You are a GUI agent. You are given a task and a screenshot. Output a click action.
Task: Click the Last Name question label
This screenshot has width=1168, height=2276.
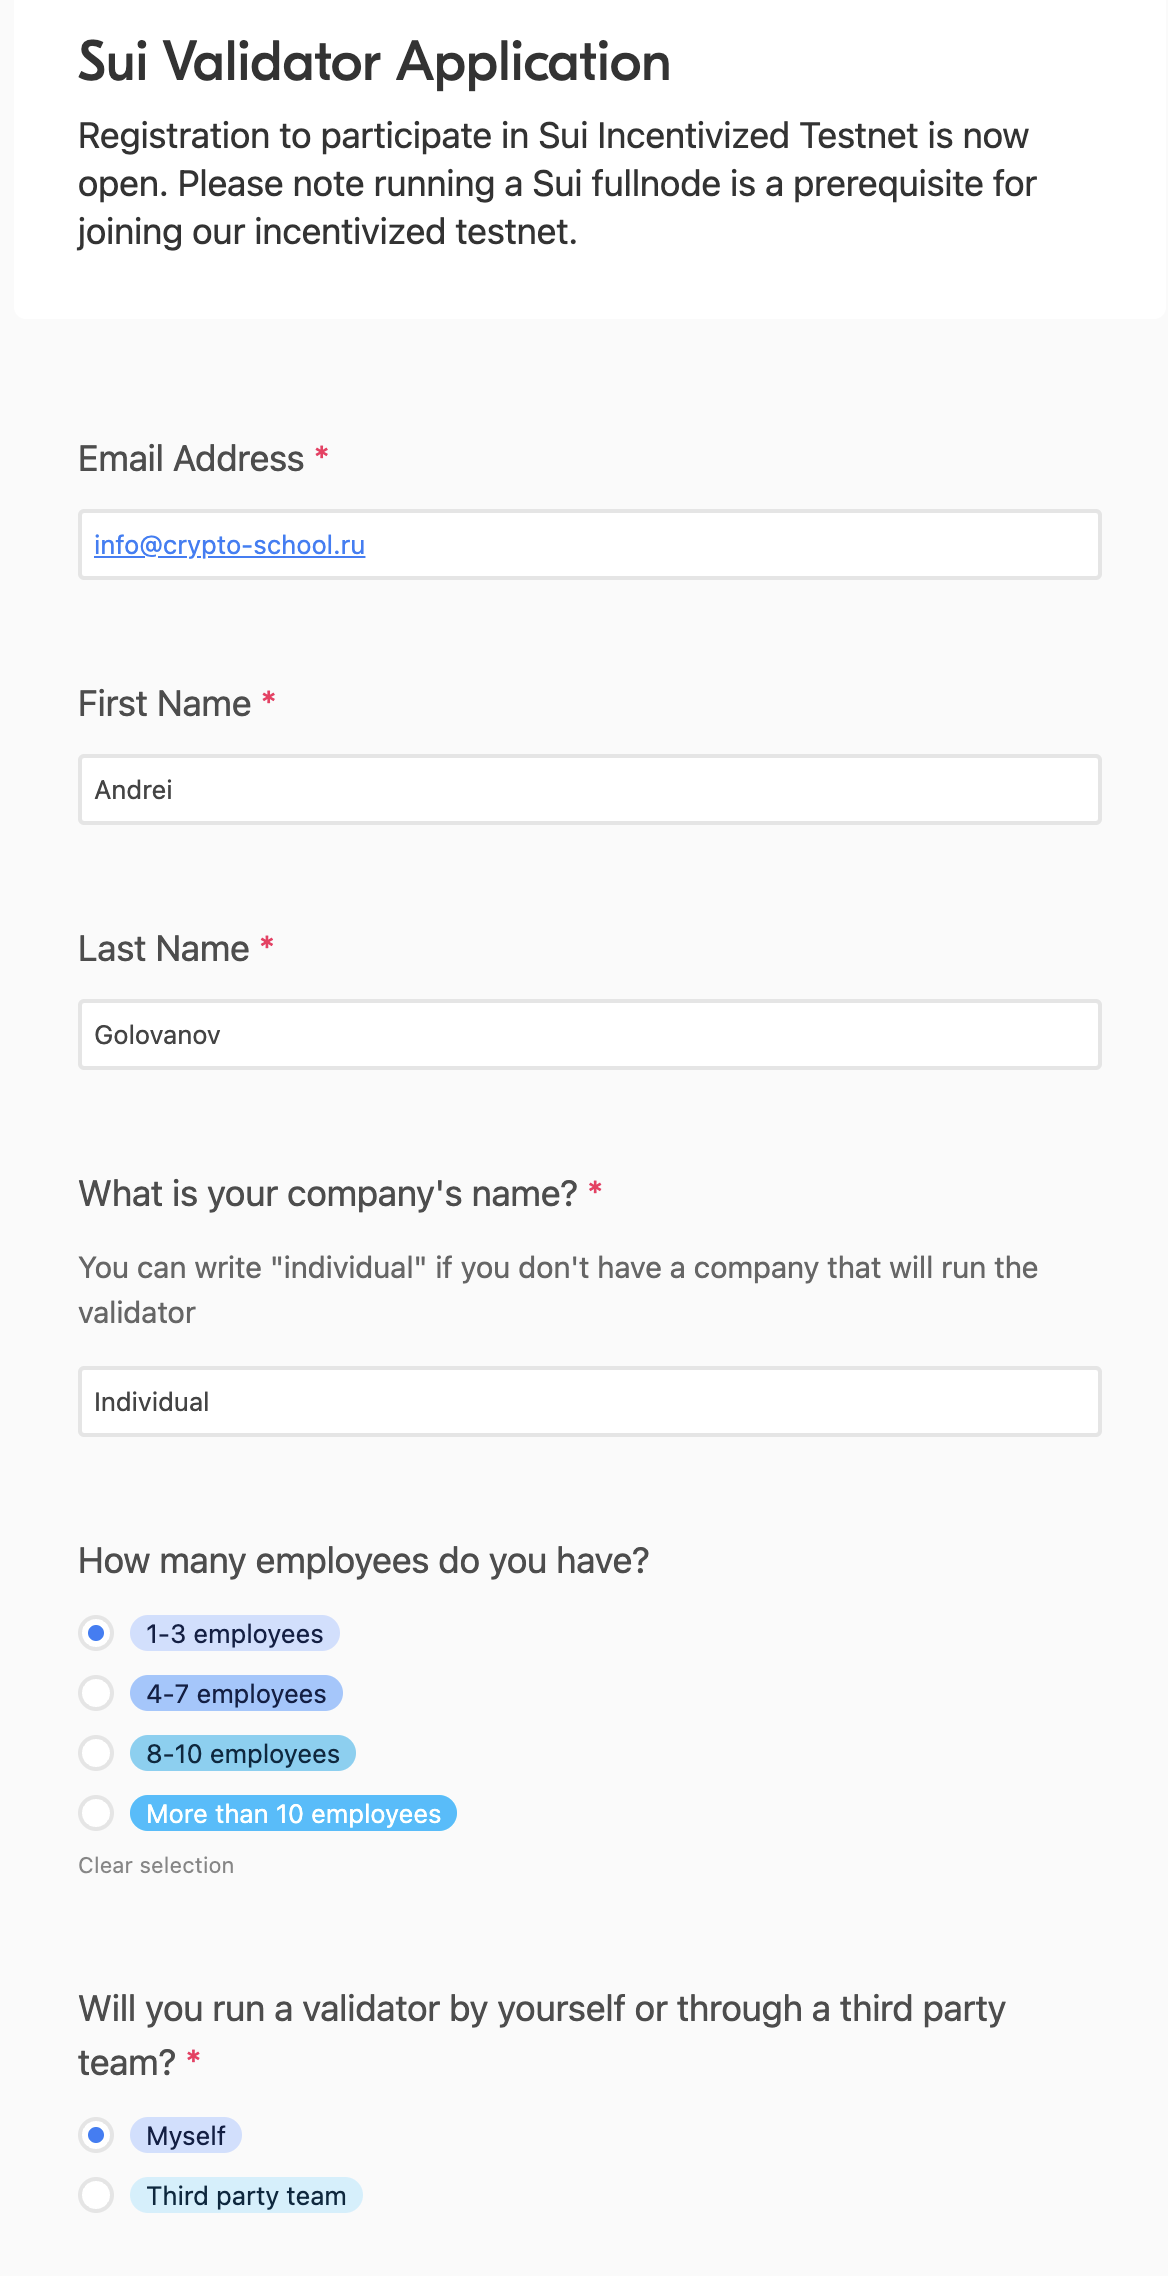tap(164, 949)
